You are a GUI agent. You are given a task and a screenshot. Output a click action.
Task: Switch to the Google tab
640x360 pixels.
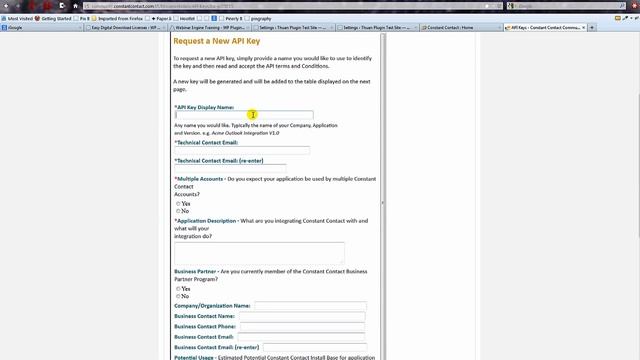click(x=41, y=27)
